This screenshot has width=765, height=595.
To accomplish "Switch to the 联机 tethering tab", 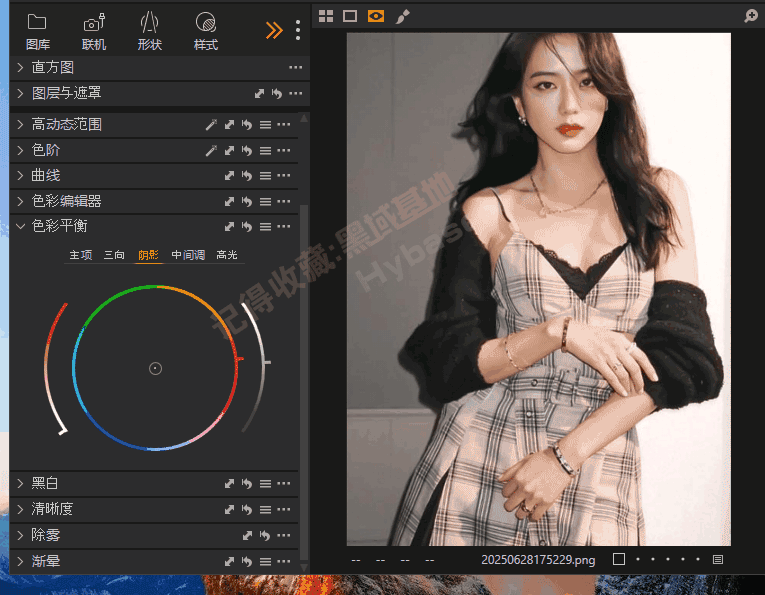I will (94, 32).
